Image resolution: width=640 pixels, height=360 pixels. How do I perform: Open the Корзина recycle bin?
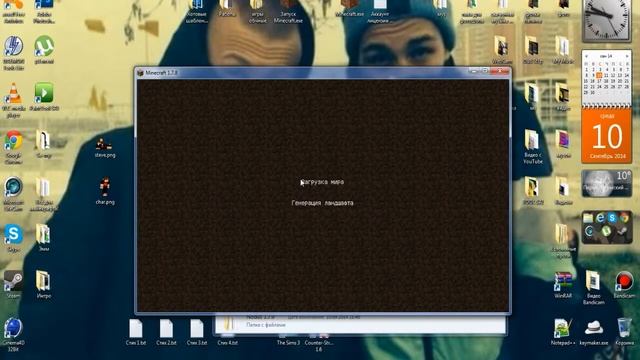(x=624, y=332)
